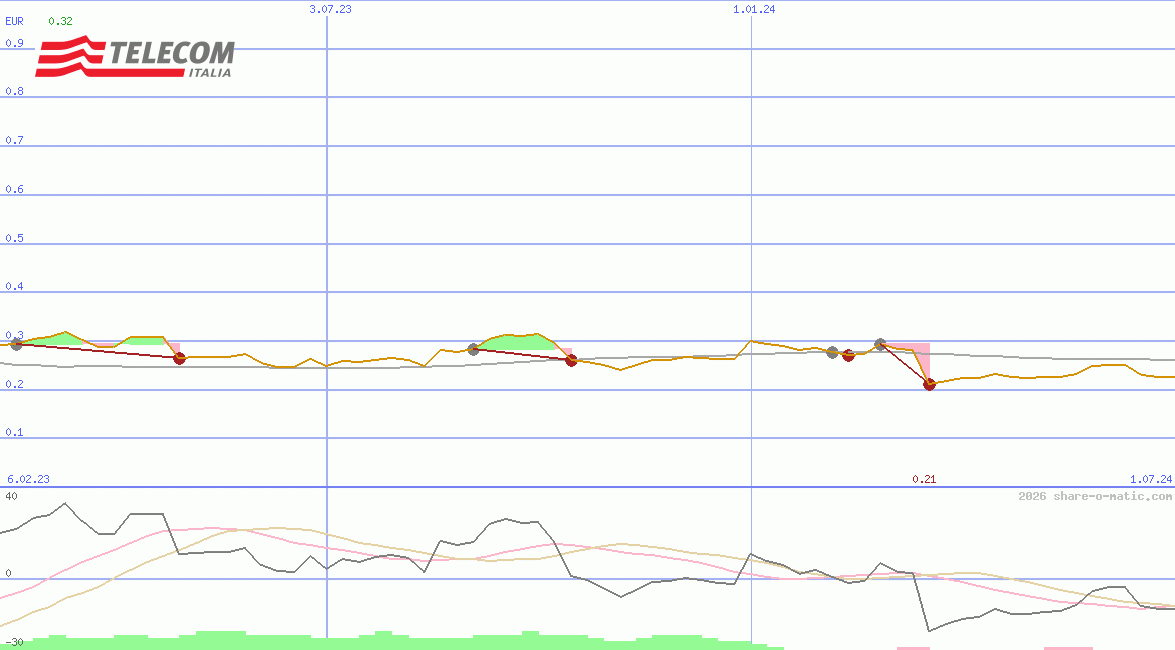Select the red sell marker near 1.07.24
The height and width of the screenshot is (650, 1175).
point(928,384)
